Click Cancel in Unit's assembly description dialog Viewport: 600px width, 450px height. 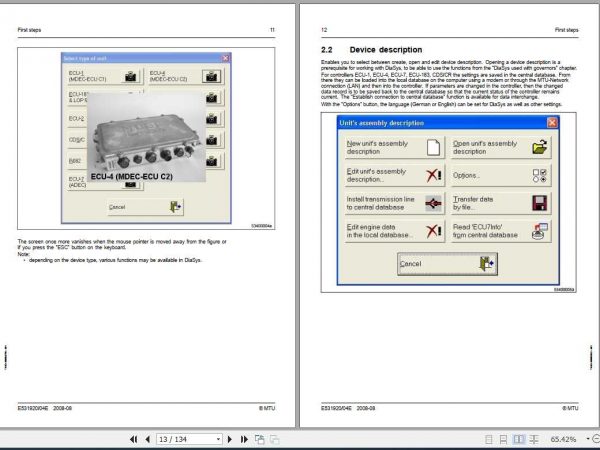click(x=447, y=264)
